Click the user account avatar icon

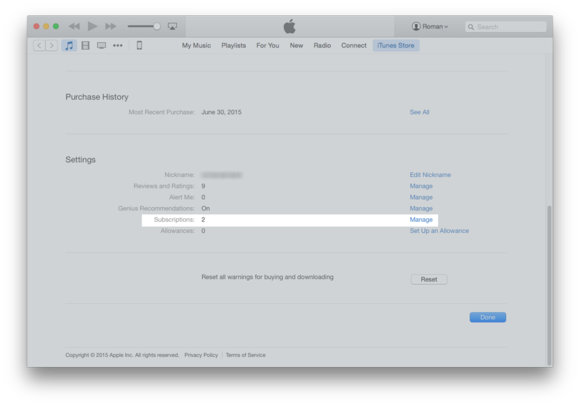pos(416,26)
